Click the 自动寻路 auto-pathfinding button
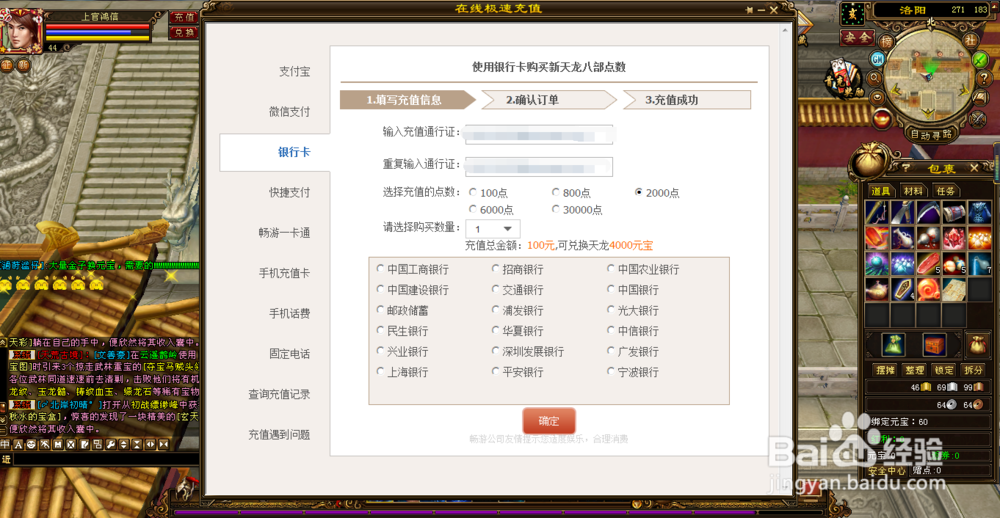The width and height of the screenshot is (1000, 518). 931,134
